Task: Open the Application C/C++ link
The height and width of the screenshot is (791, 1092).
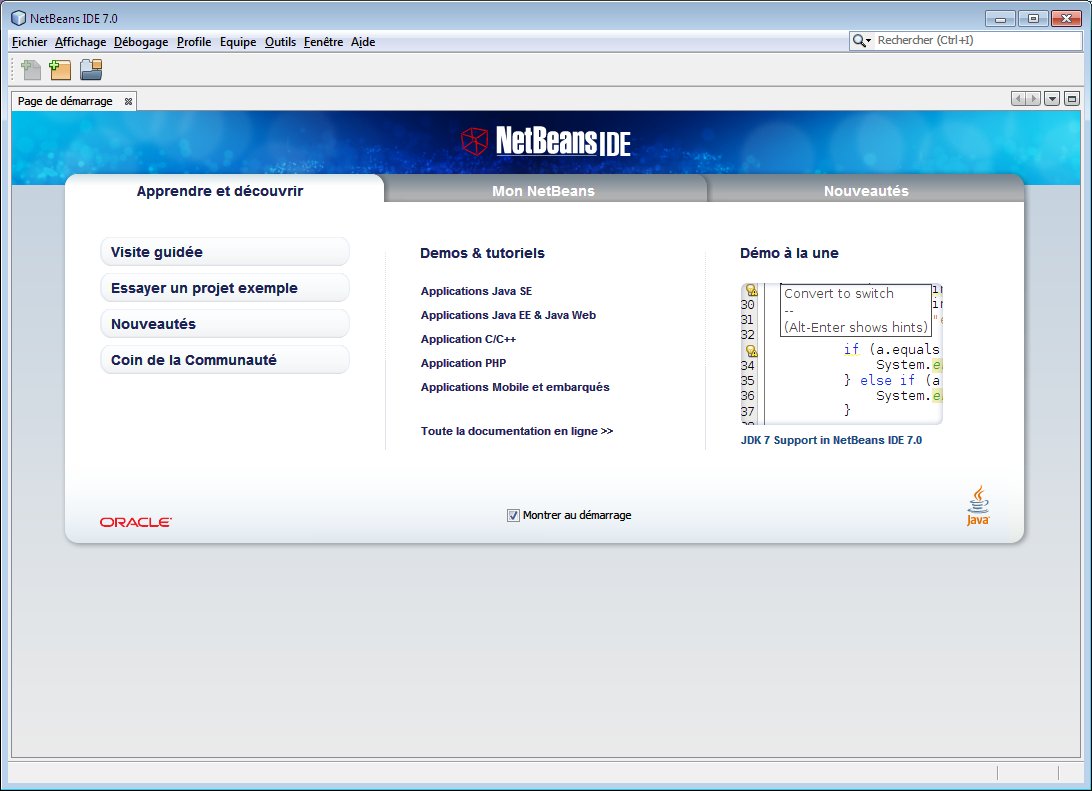Action: click(x=468, y=339)
